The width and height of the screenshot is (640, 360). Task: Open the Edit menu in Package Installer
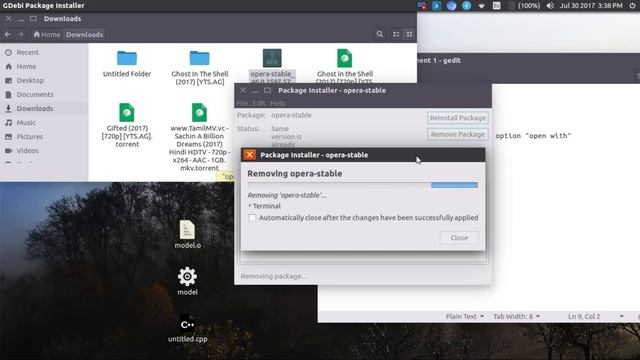coord(258,103)
